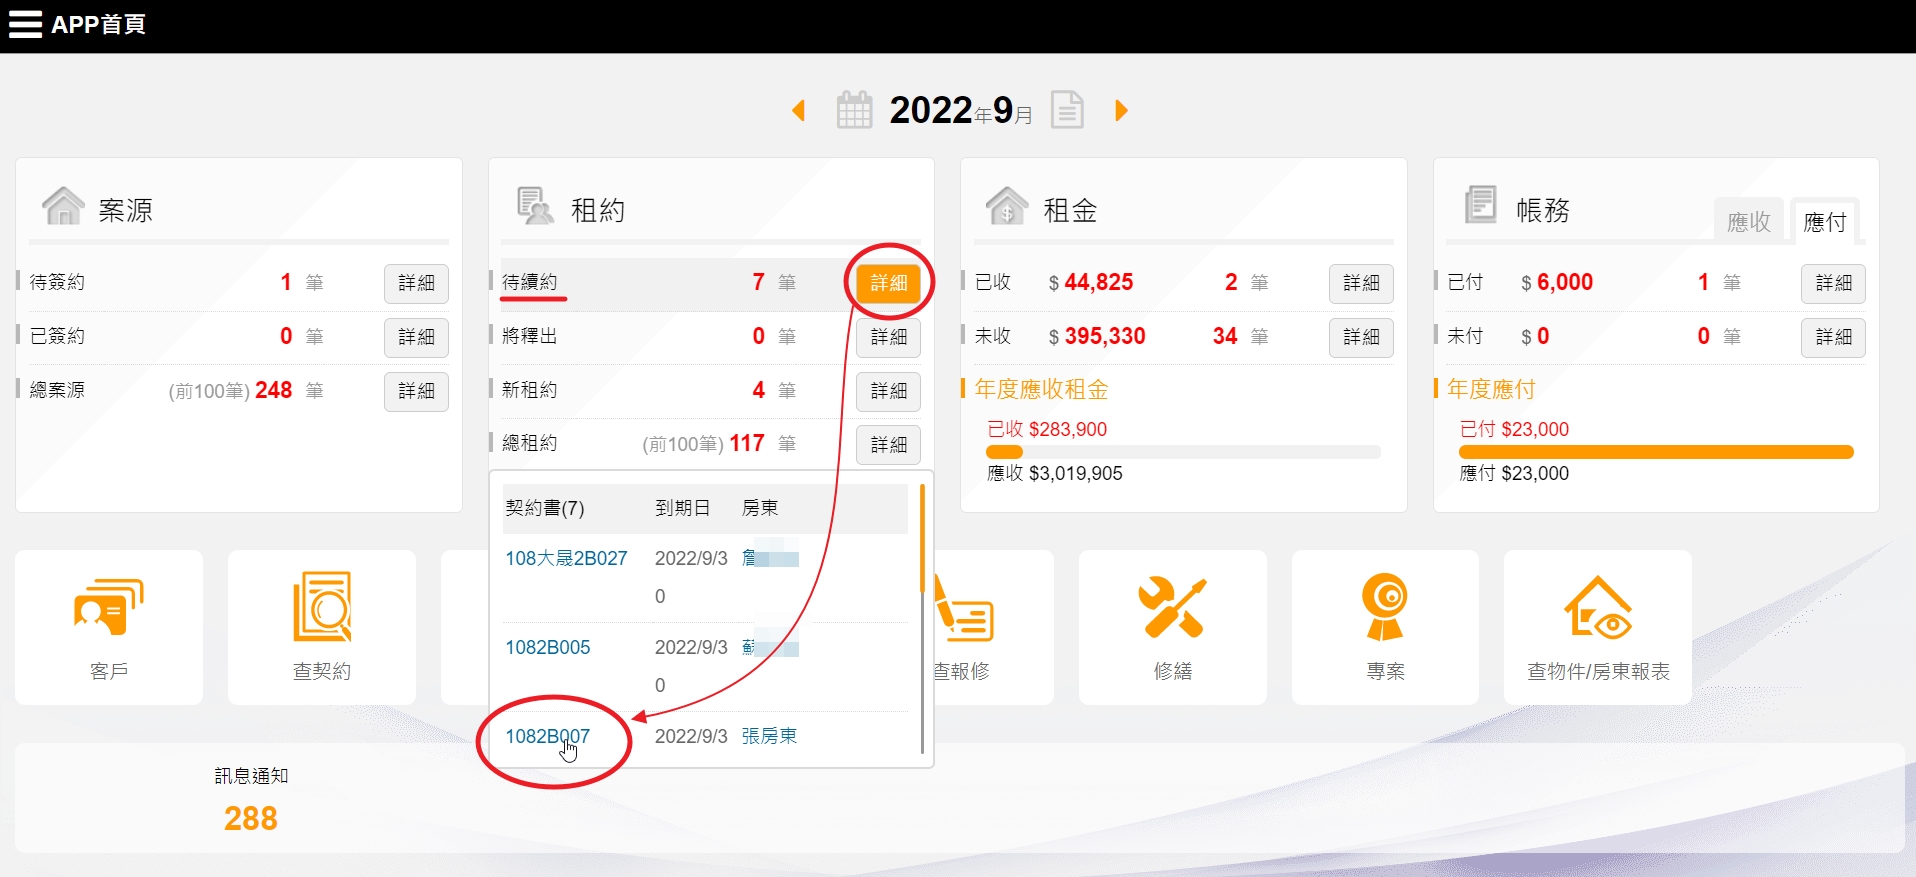
Task: Open the 專案 project tile
Action: tap(1385, 627)
